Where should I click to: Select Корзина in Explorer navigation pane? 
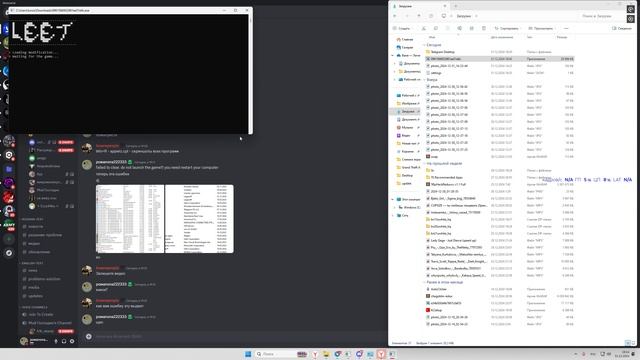(407, 151)
